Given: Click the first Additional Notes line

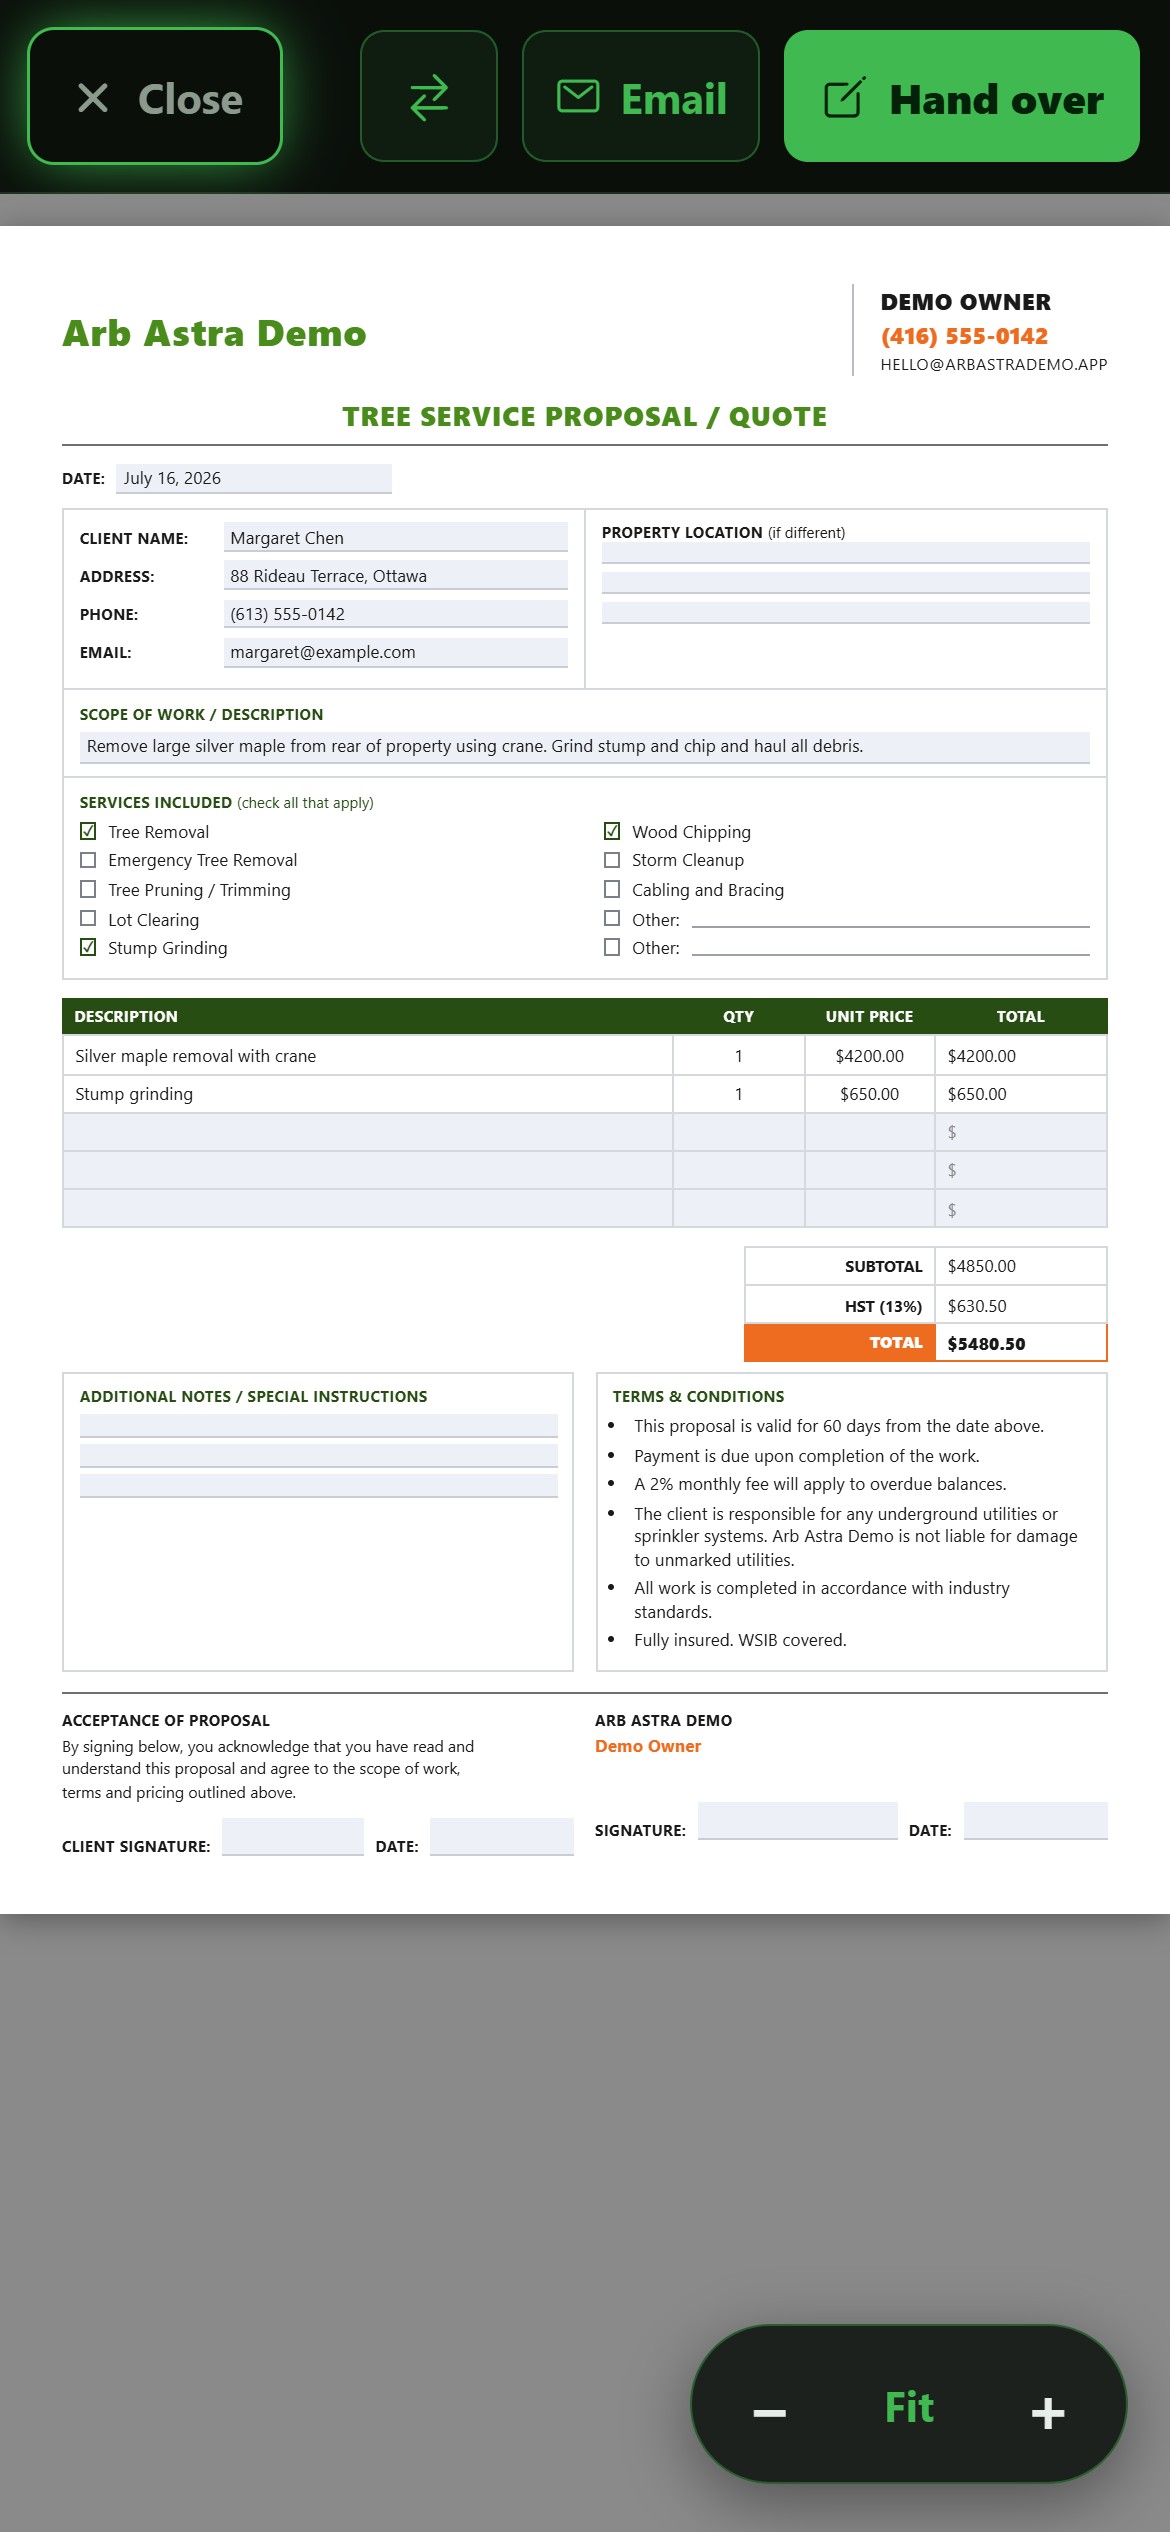Looking at the screenshot, I should click(319, 1425).
